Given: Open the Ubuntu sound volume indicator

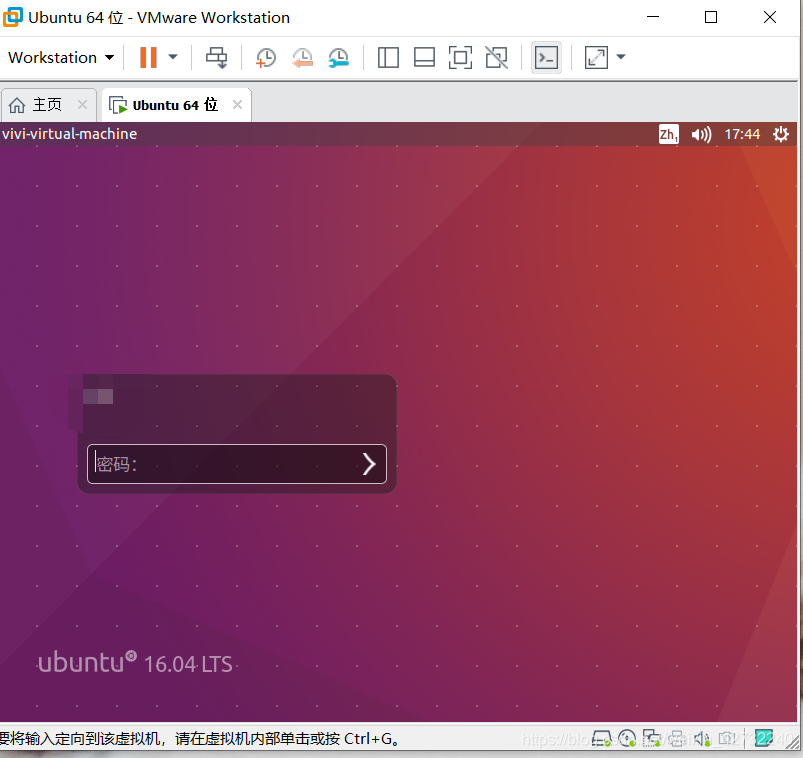Looking at the screenshot, I should (701, 134).
